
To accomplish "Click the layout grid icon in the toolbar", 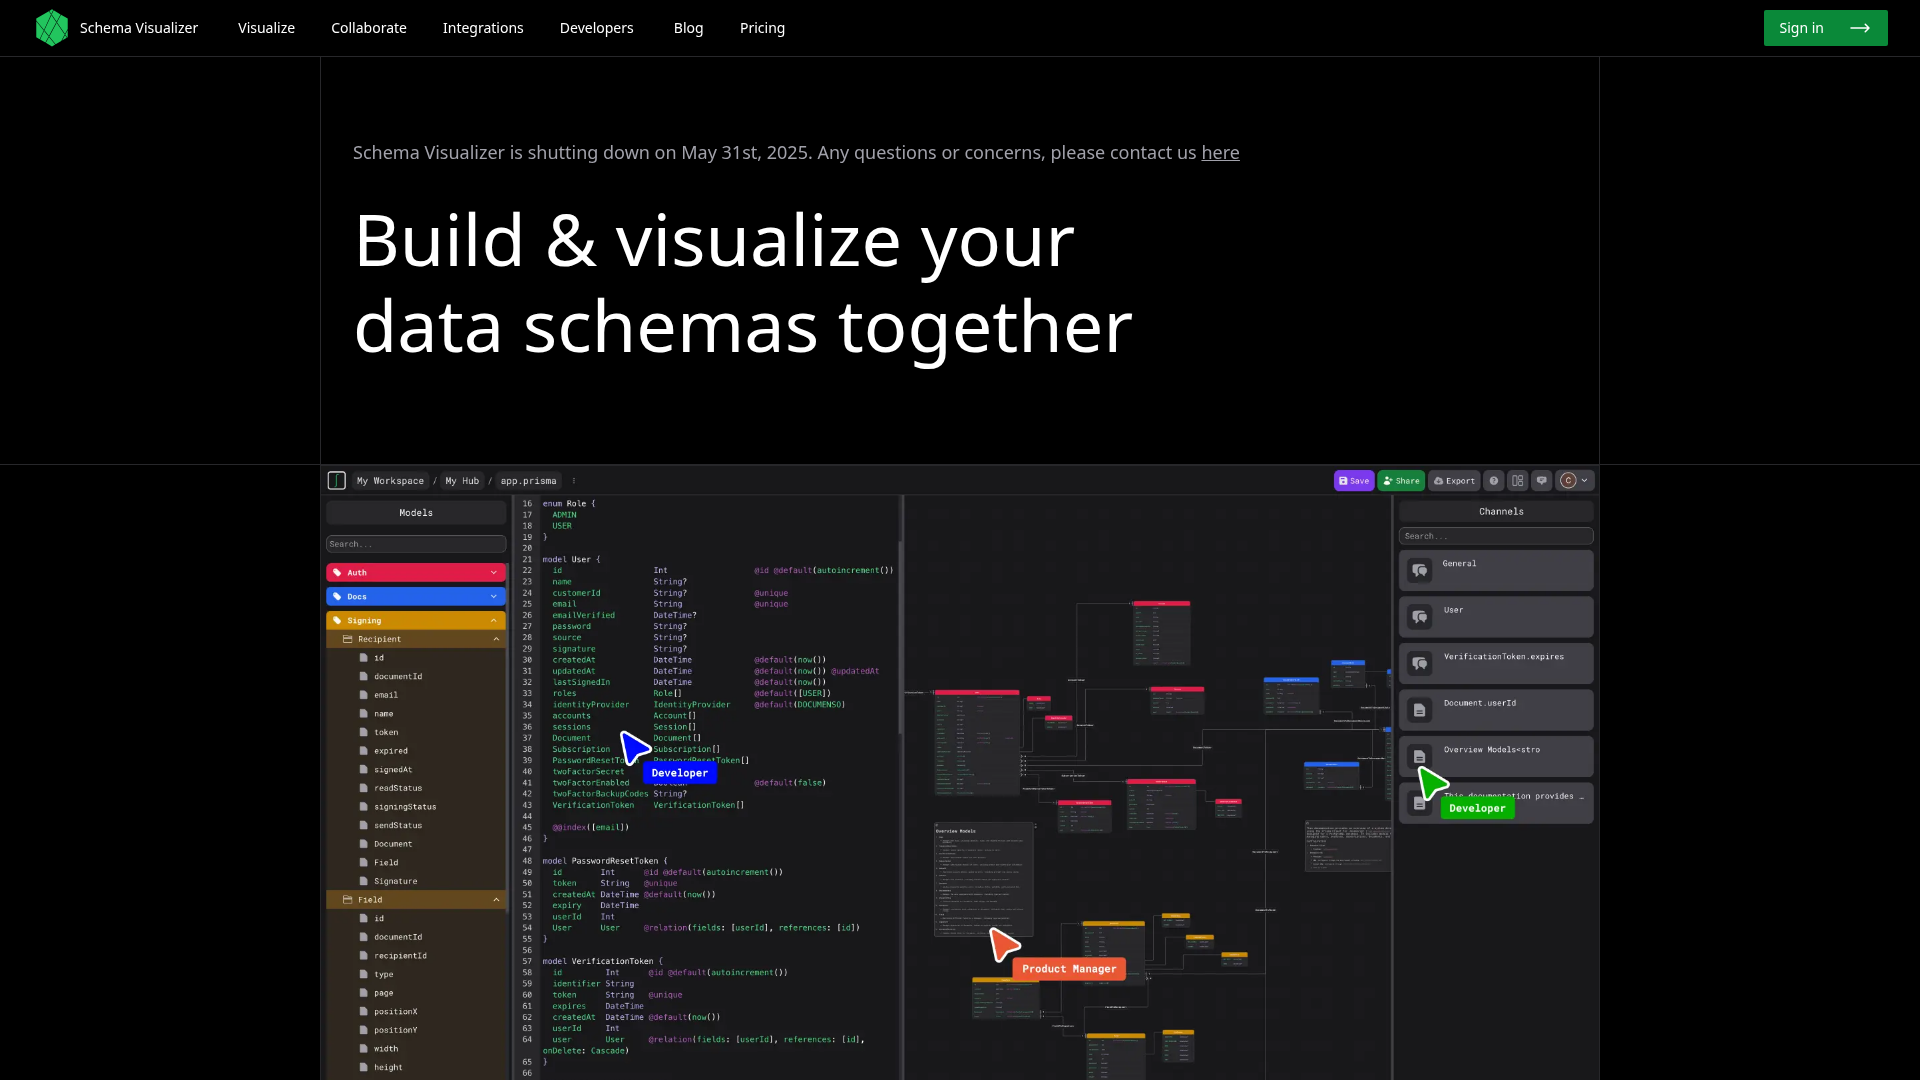I will 1518,481.
